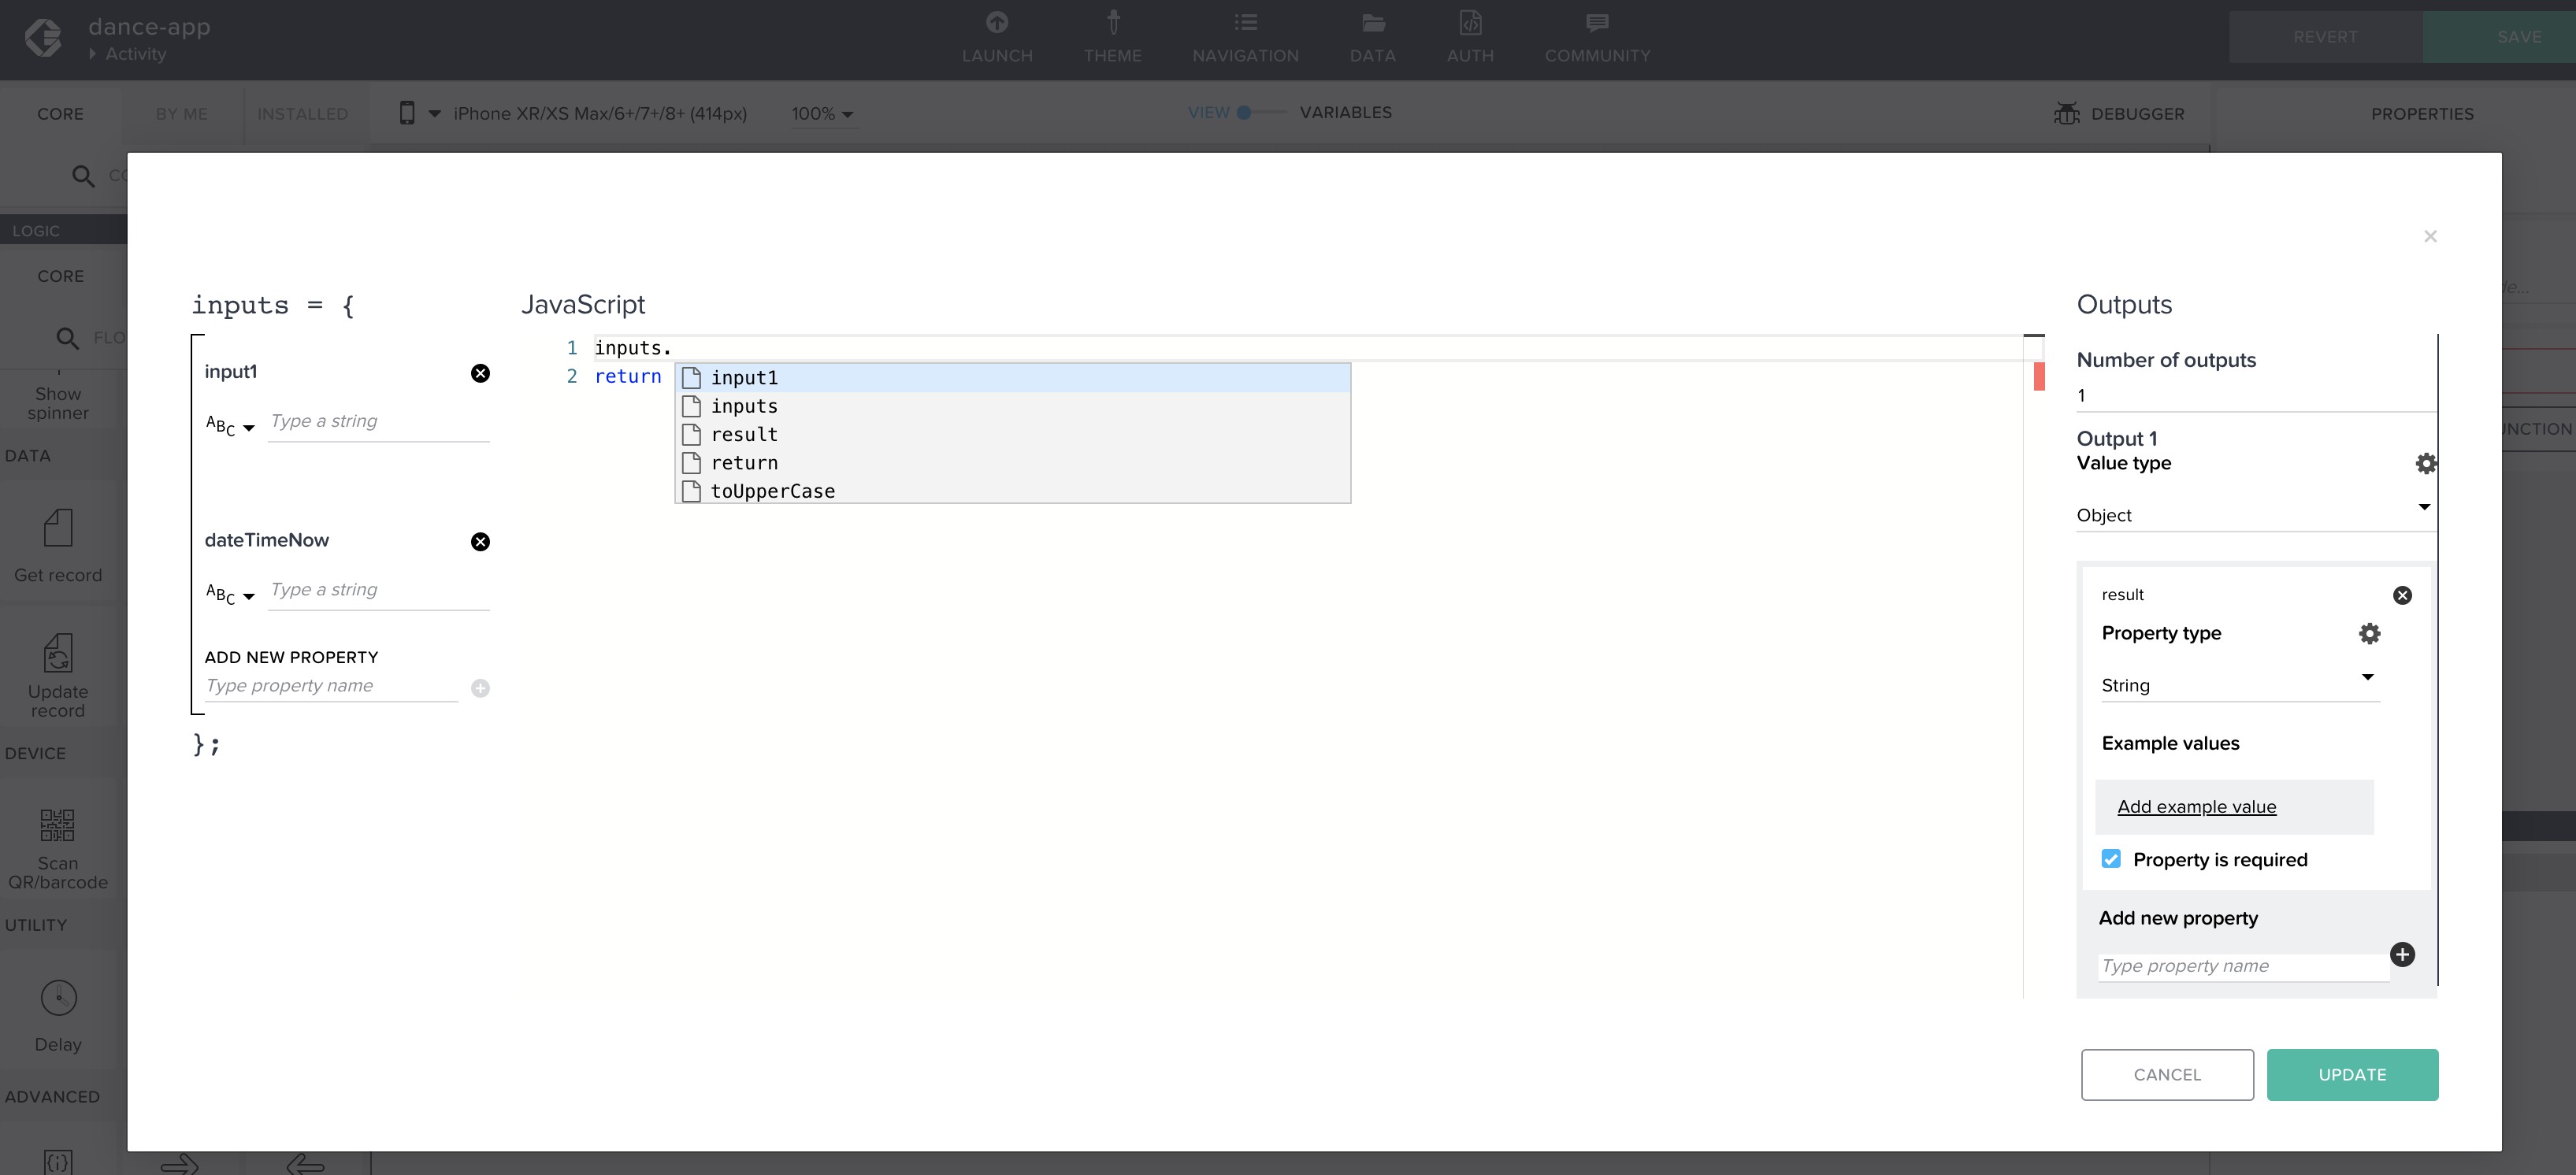Remove the input1 property
The width and height of the screenshot is (2576, 1175).
[x=480, y=373]
